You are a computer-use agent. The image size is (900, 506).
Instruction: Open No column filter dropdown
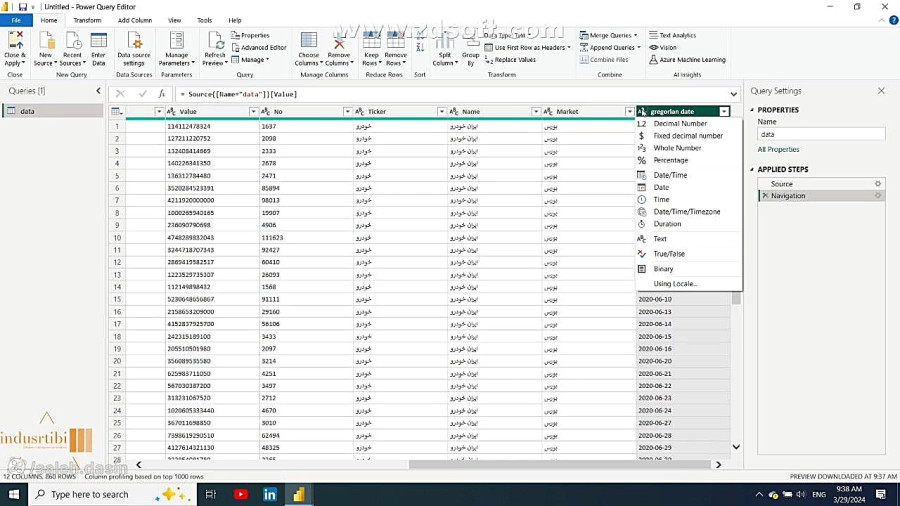[347, 111]
